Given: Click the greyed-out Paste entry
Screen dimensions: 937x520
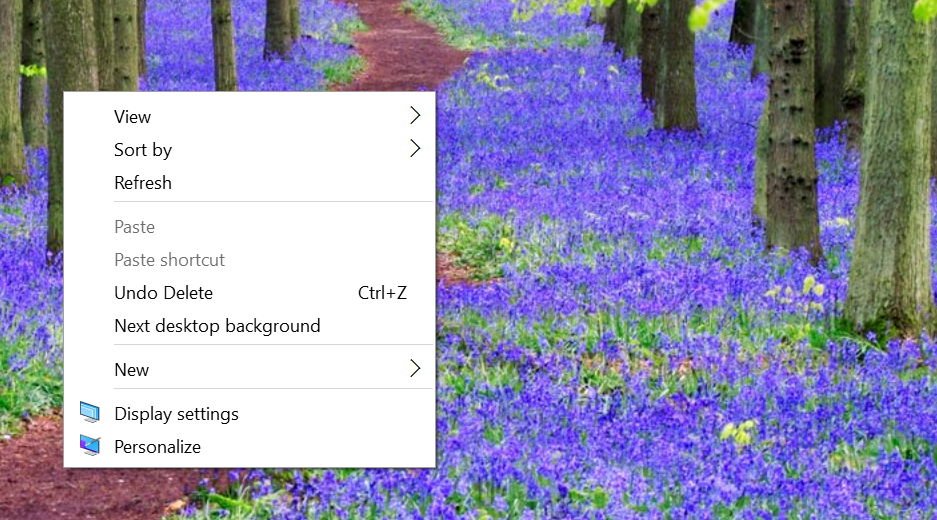Looking at the screenshot, I should [x=134, y=227].
